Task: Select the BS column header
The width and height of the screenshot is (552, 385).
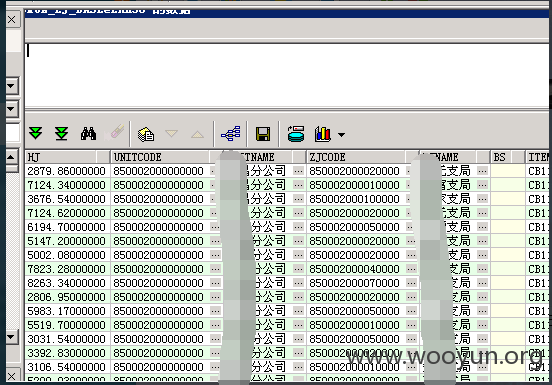Action: [x=507, y=157]
